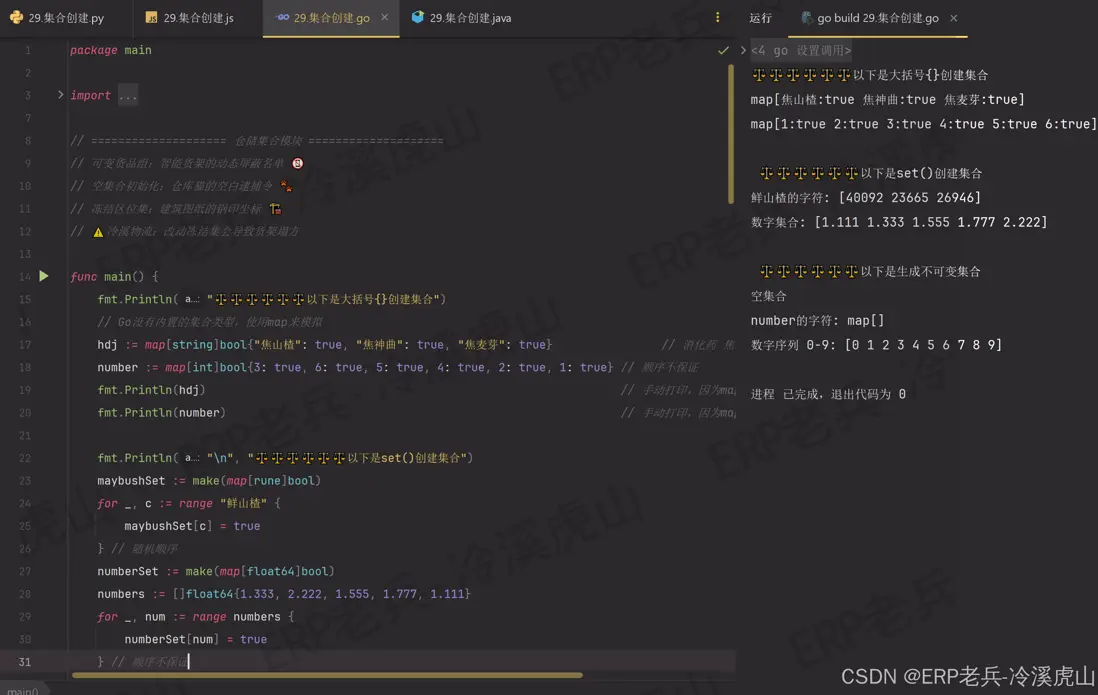Click 'numberSet[num] = true' on line 30
The image size is (1098, 695).
point(195,640)
